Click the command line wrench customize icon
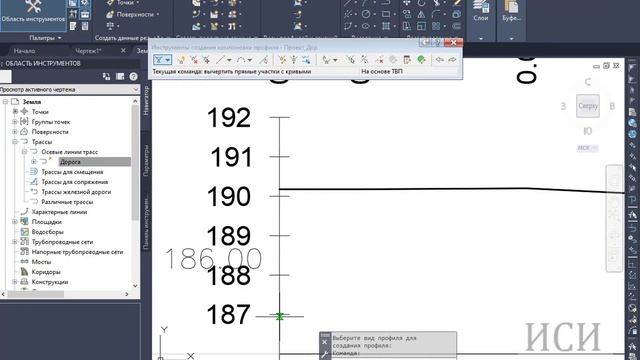Viewport: 640px width, 360px height. tap(324, 354)
